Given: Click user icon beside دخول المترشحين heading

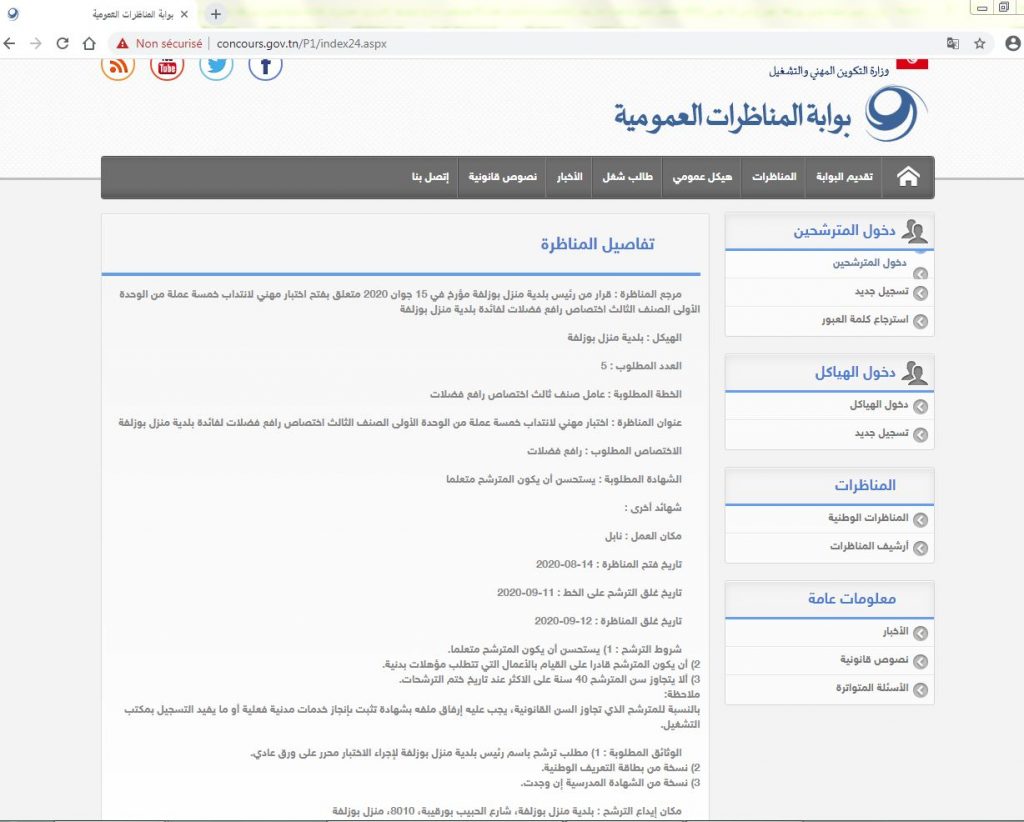Looking at the screenshot, I should tap(914, 231).
